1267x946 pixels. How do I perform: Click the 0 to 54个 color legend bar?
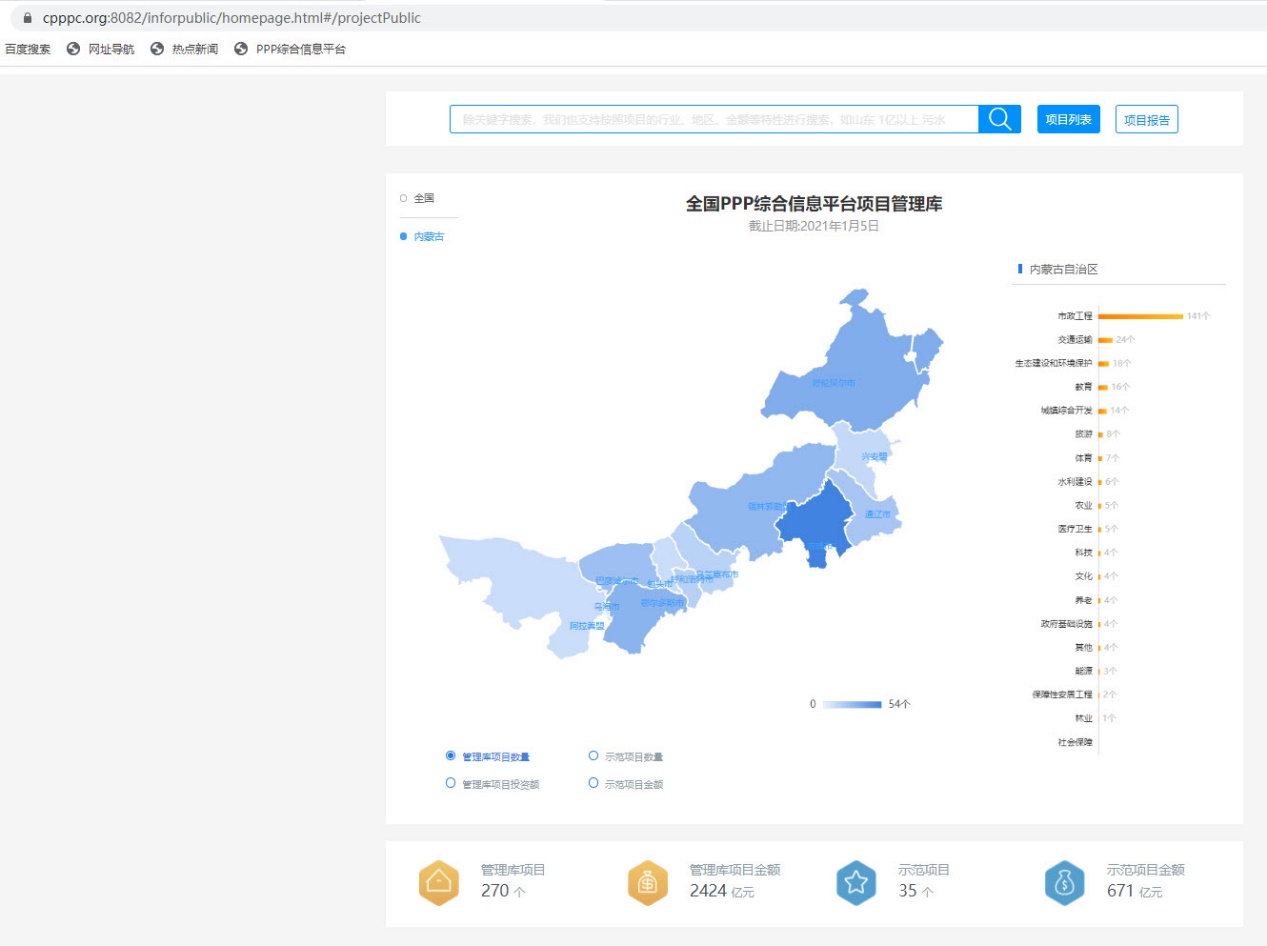tap(852, 704)
